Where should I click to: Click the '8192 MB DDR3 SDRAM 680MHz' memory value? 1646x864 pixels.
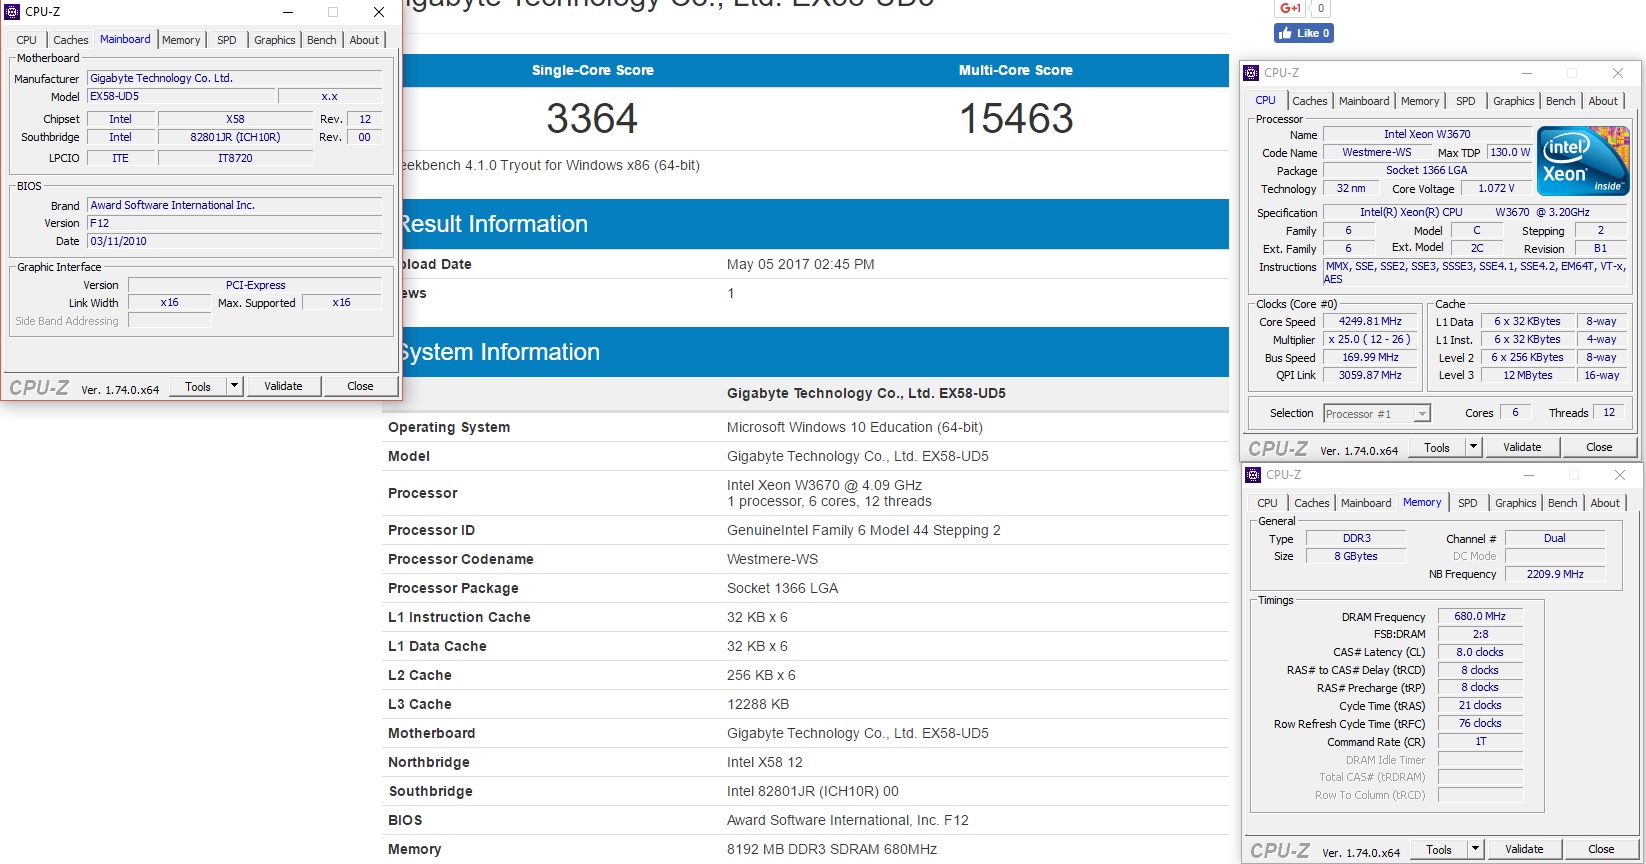[x=832, y=849]
